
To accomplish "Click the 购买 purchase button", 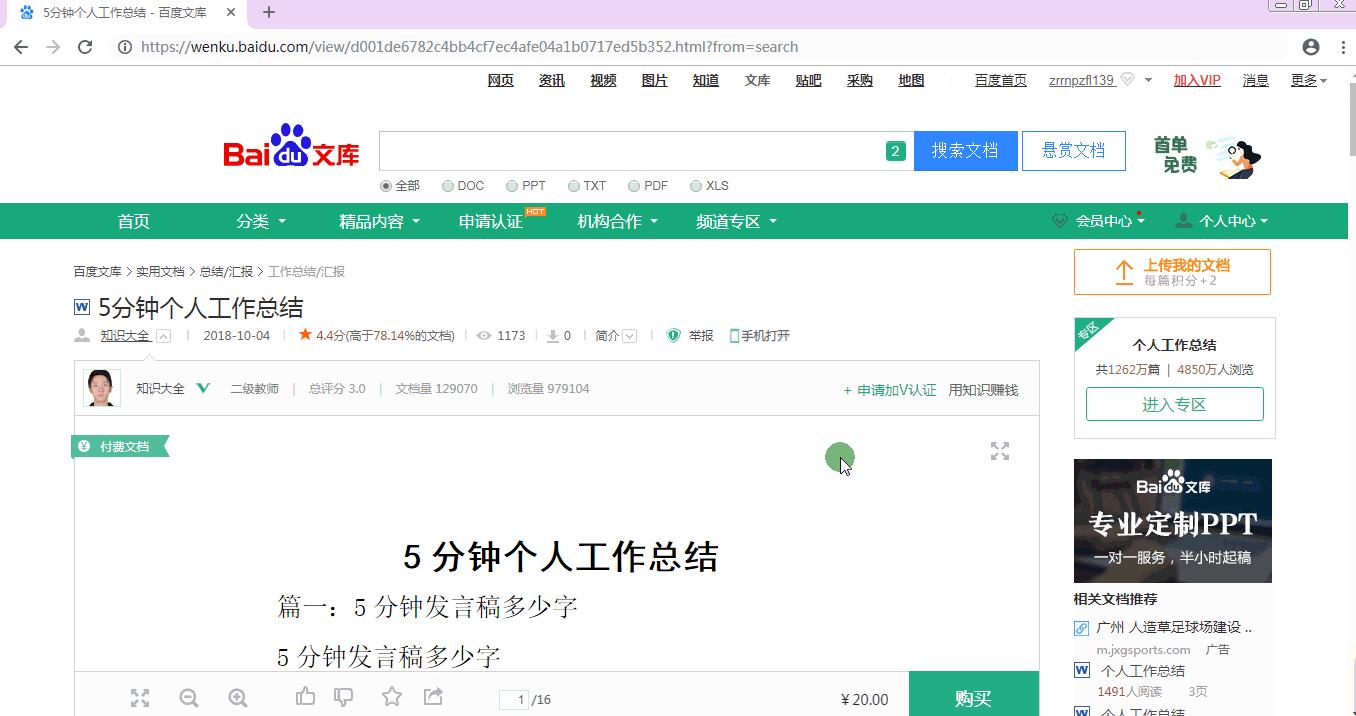I will pos(972,697).
